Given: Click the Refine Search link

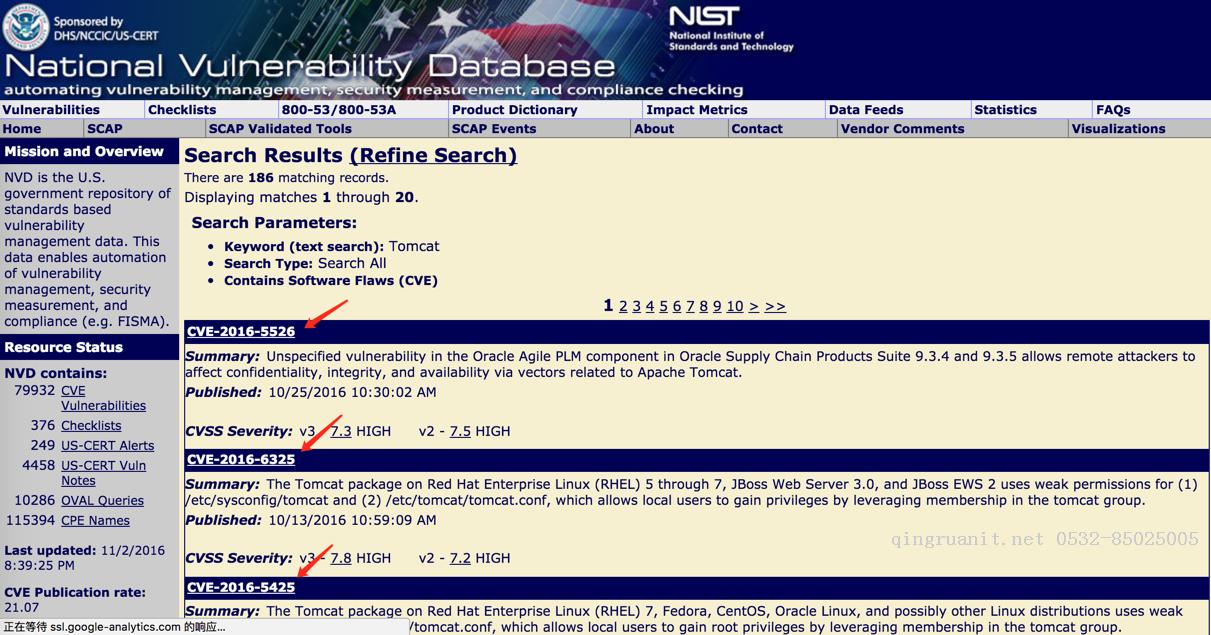Looking at the screenshot, I should (433, 156).
